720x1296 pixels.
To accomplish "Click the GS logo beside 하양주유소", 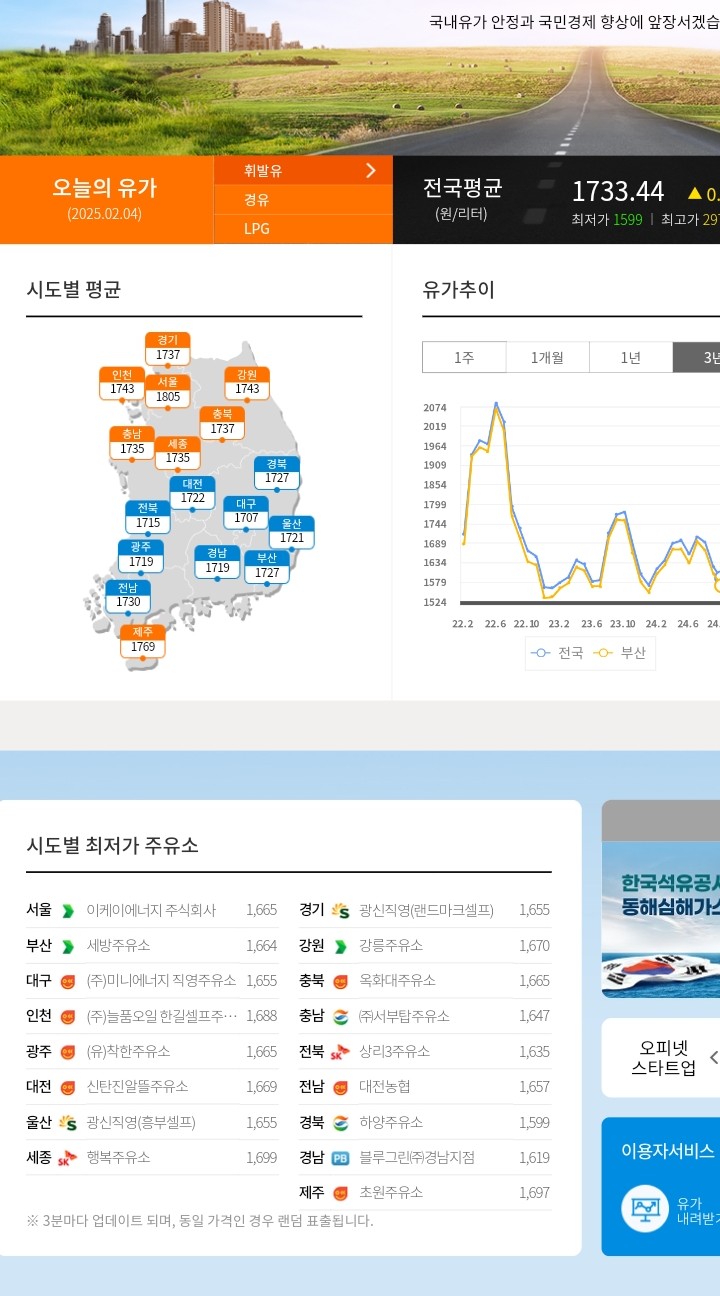I will [340, 1122].
